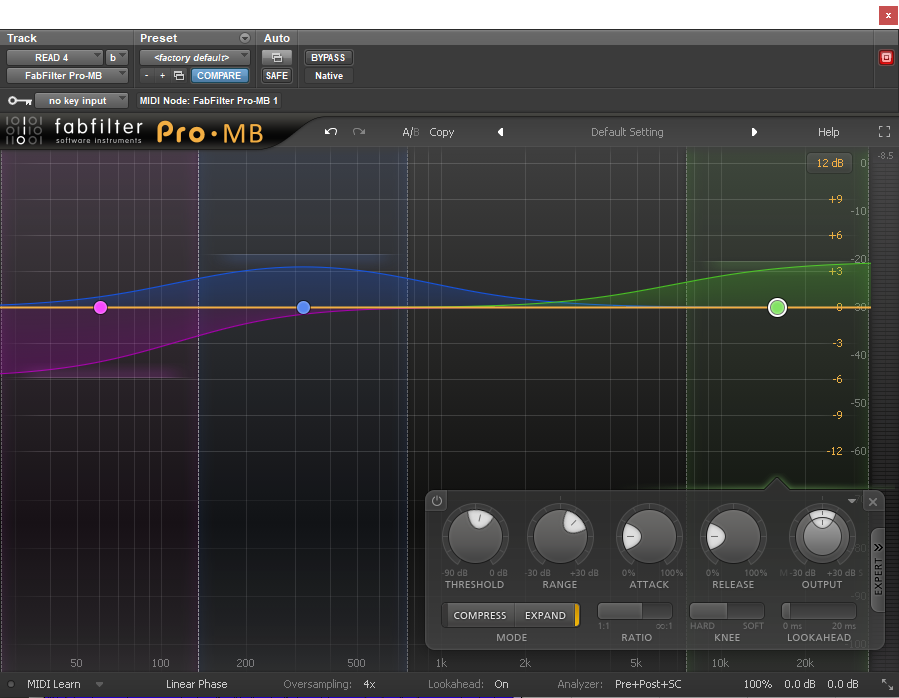
Task: Open the insert position b selector
Action: coord(116,57)
